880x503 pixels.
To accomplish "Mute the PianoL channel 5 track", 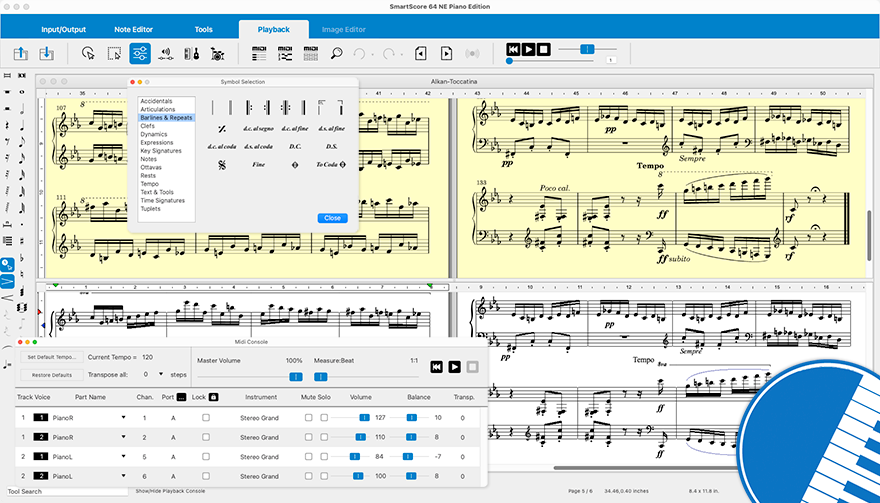I will click(308, 456).
